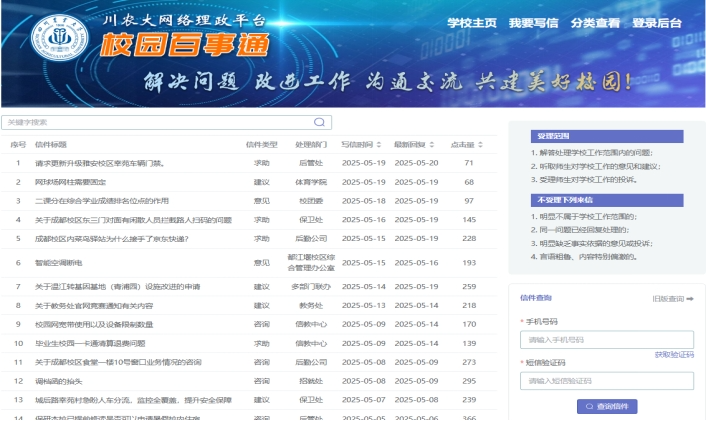Open the 调档函的抬头 letter
This screenshot has width=706, height=421.
(x=60, y=381)
